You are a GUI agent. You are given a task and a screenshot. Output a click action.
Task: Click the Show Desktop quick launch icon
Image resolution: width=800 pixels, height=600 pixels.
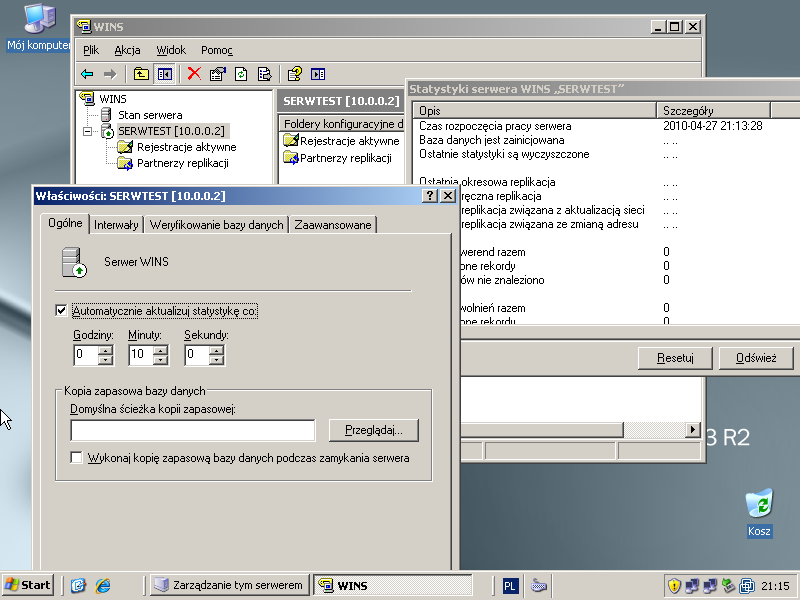tap(78, 585)
